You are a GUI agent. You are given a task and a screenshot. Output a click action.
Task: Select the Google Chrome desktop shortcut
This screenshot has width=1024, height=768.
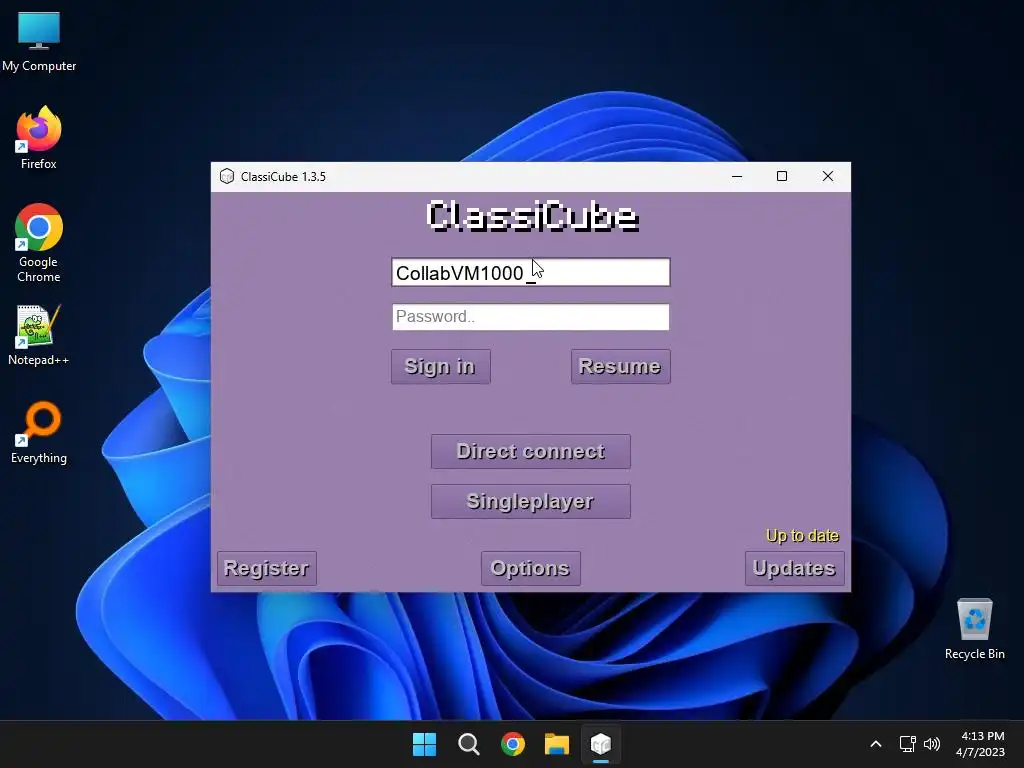click(39, 243)
